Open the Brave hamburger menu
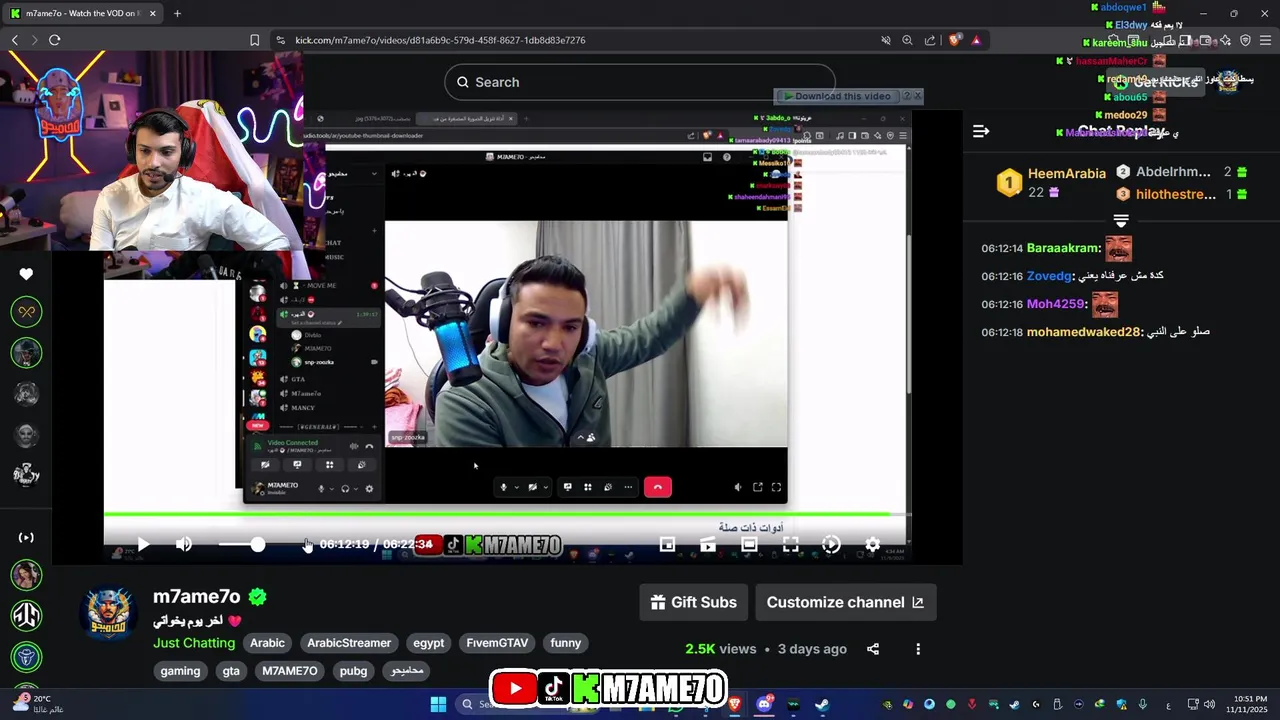 pos(1266,40)
